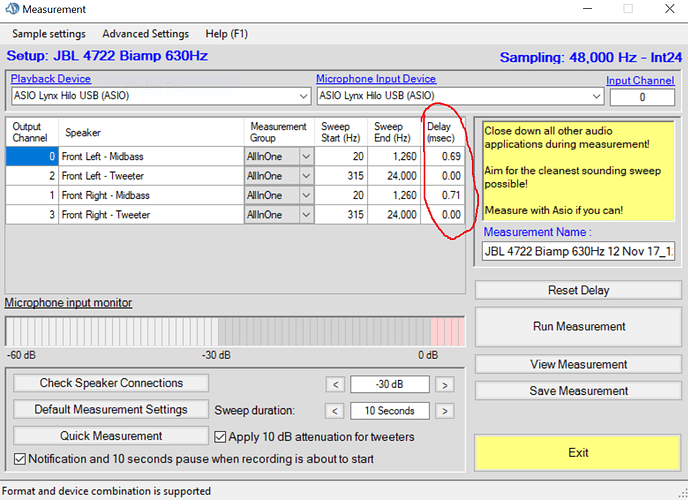Viewport: 688px width, 500px height.
Task: Increase the input level with right arrow
Action: tap(443, 384)
